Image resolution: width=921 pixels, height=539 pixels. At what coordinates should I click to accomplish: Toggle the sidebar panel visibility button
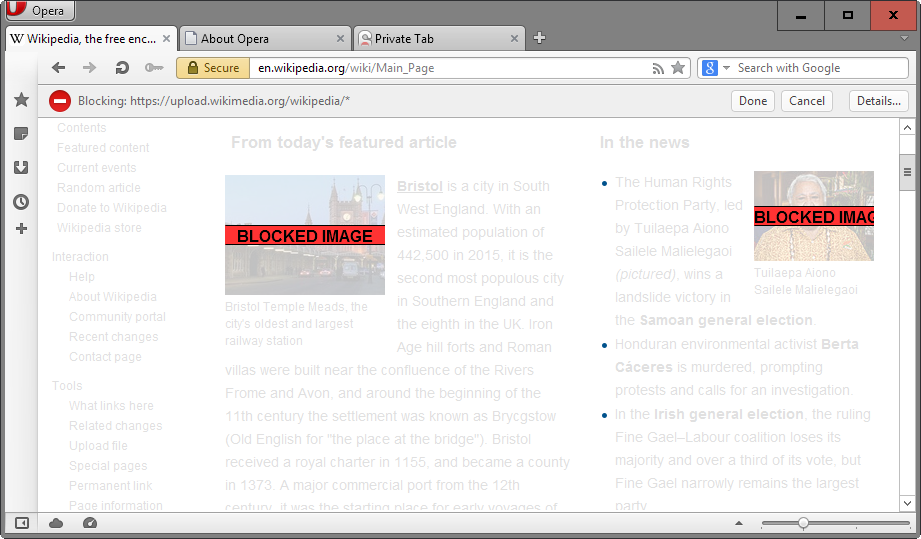(21, 523)
